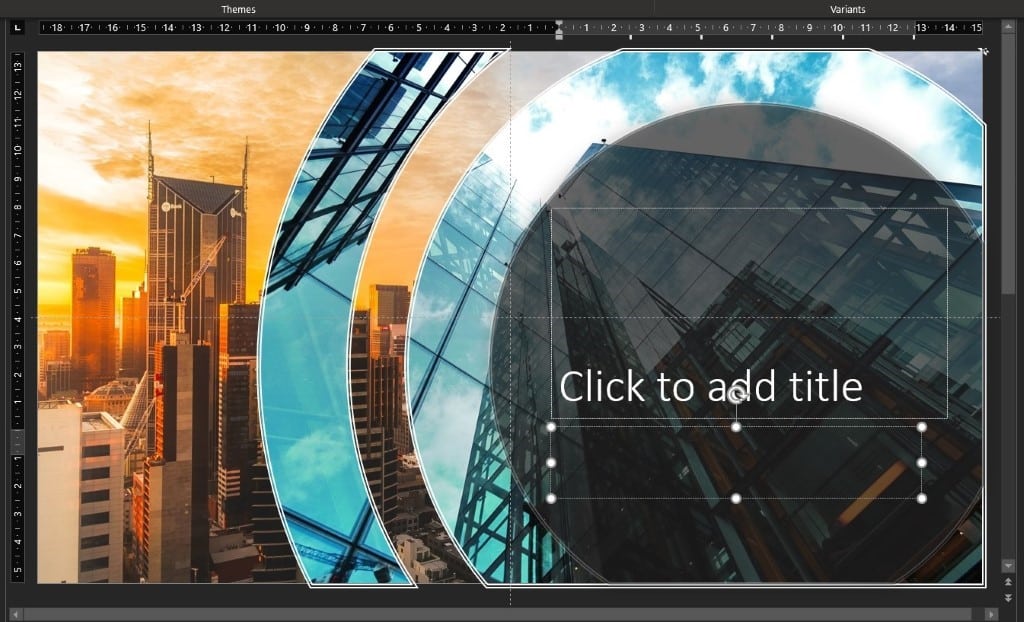This screenshot has height=622, width=1024.
Task: Go to previous slide using double-up arrow
Action: (1008, 581)
